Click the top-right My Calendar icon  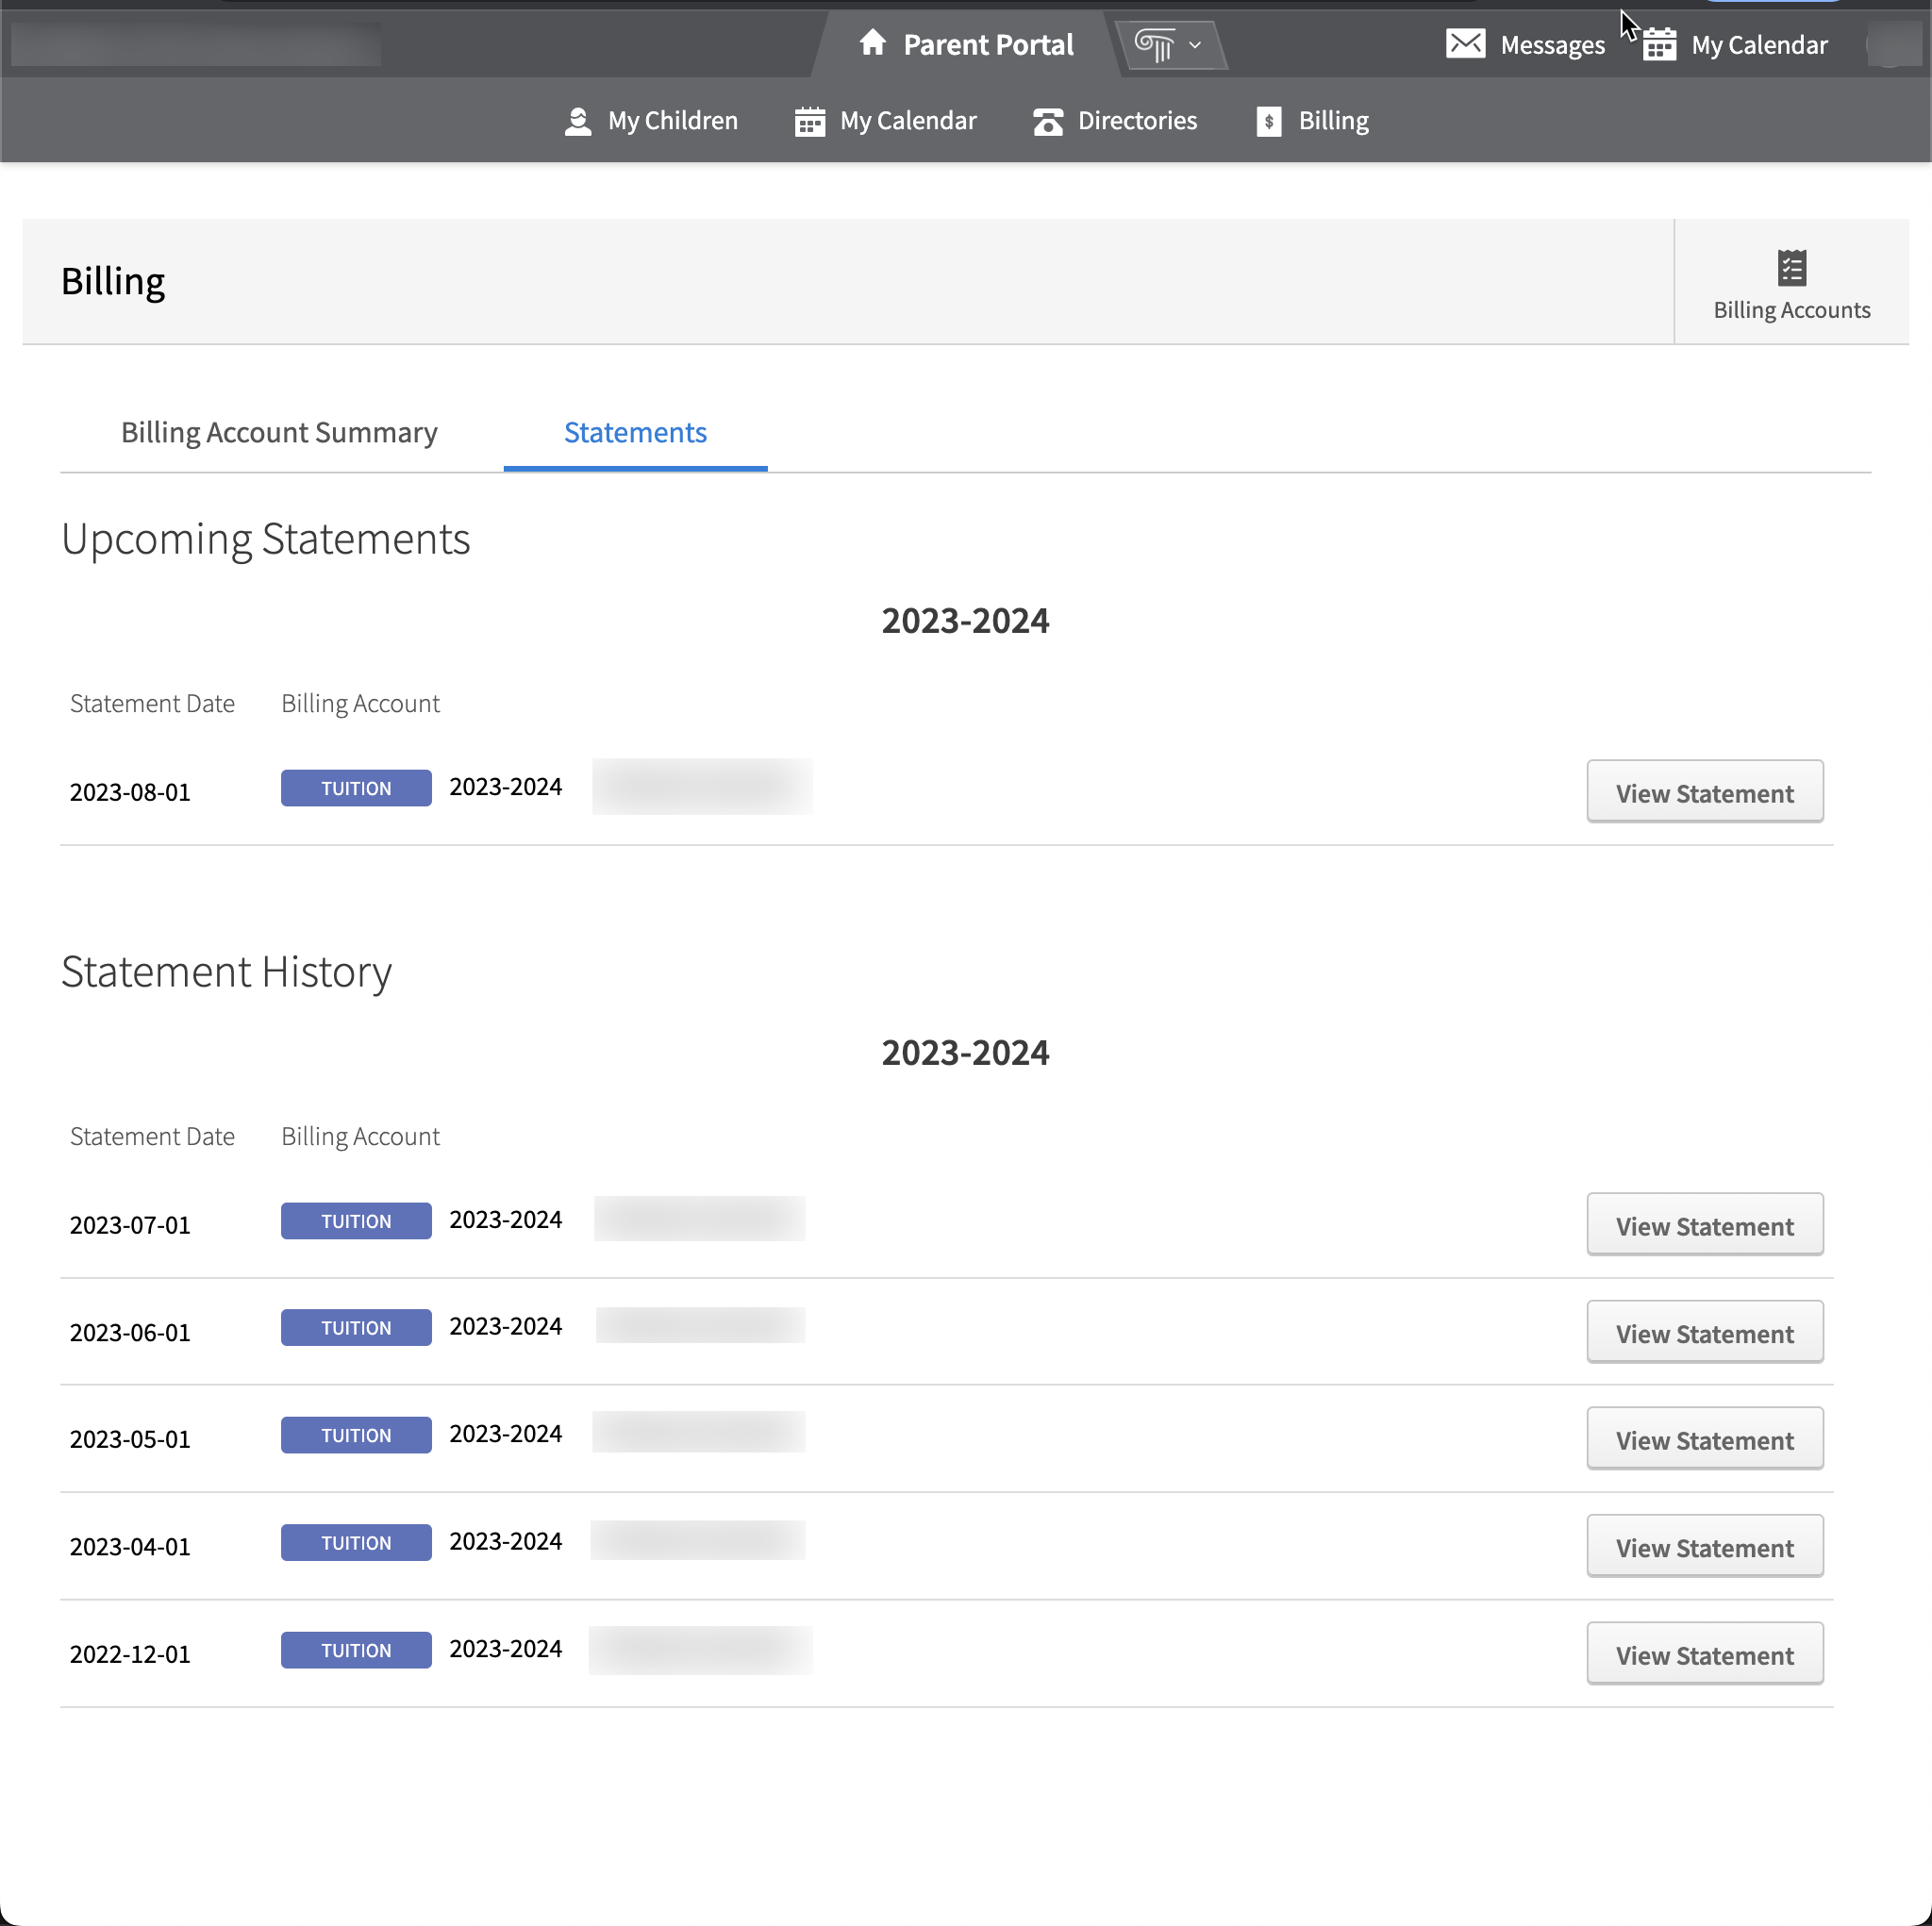tap(1659, 44)
